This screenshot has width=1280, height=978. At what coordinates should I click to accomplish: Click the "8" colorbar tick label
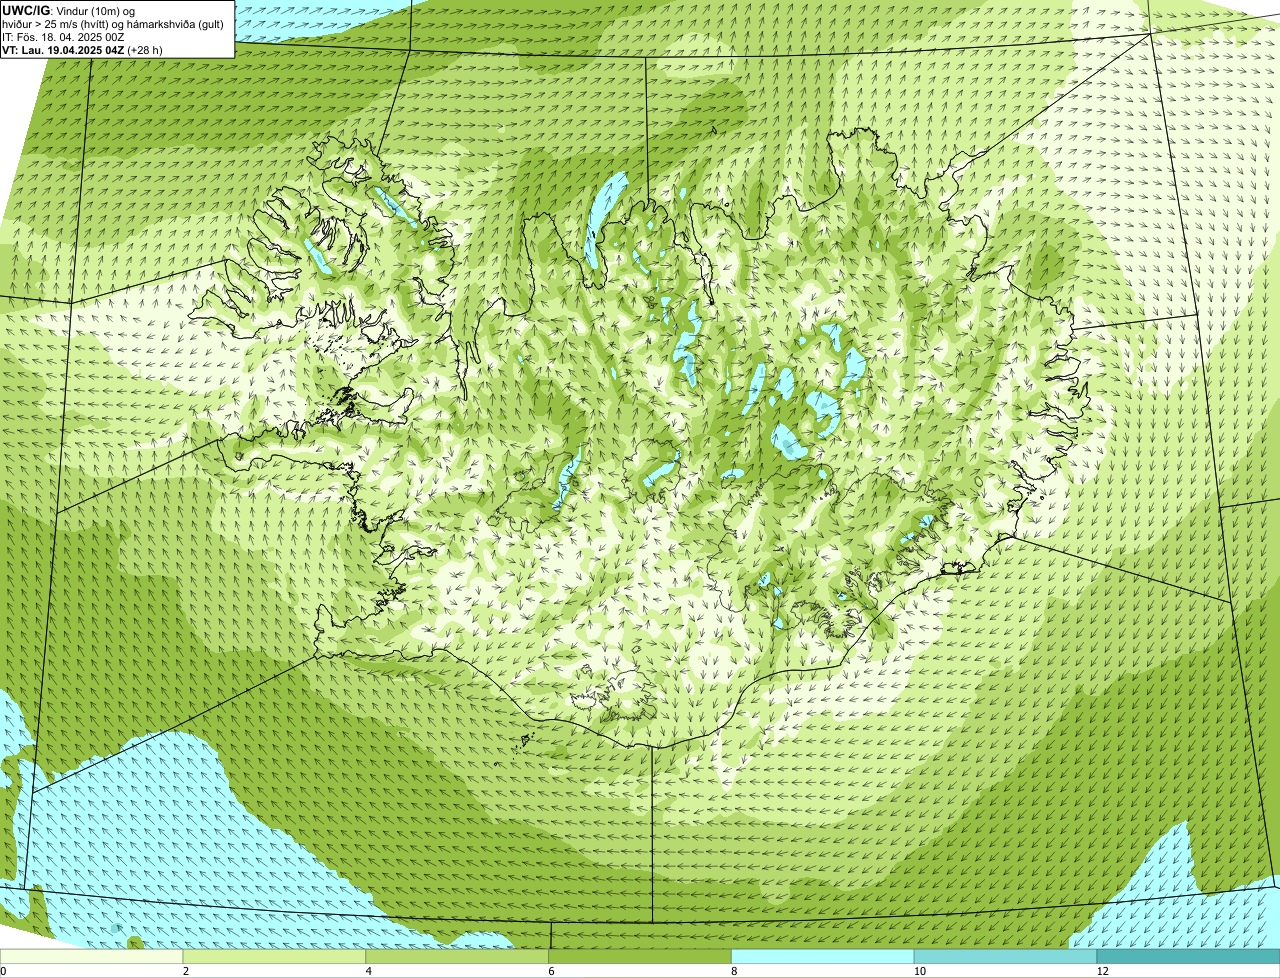[734, 971]
